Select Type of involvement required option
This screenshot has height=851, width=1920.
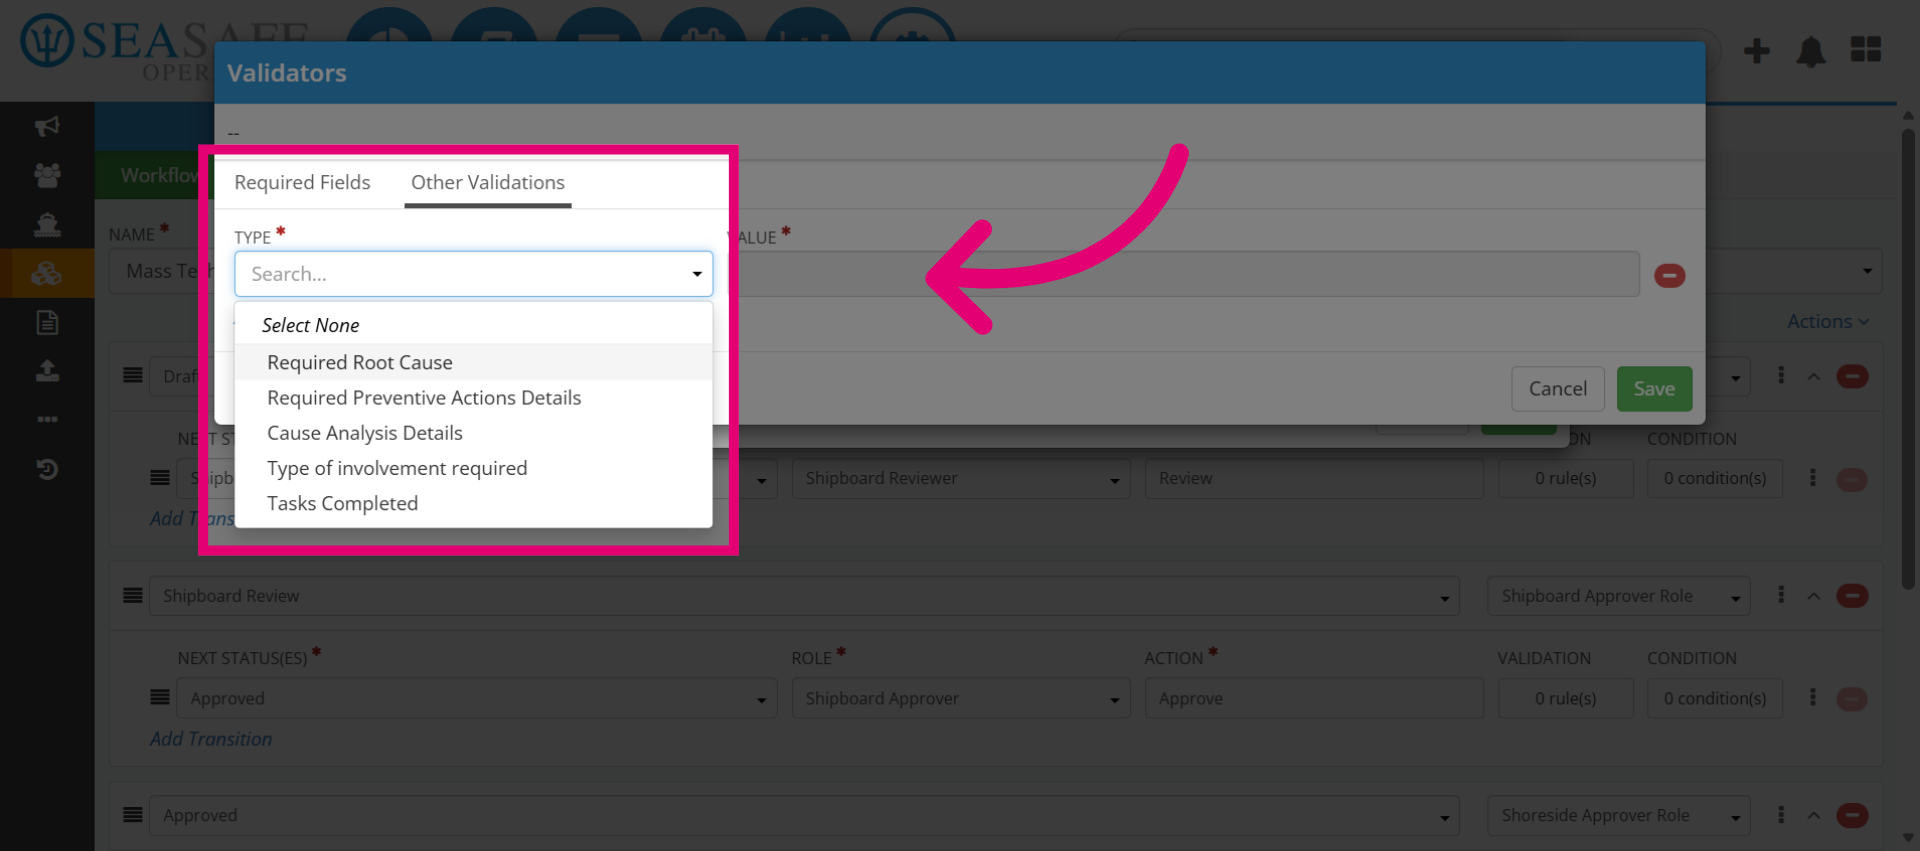pyautogui.click(x=473, y=468)
